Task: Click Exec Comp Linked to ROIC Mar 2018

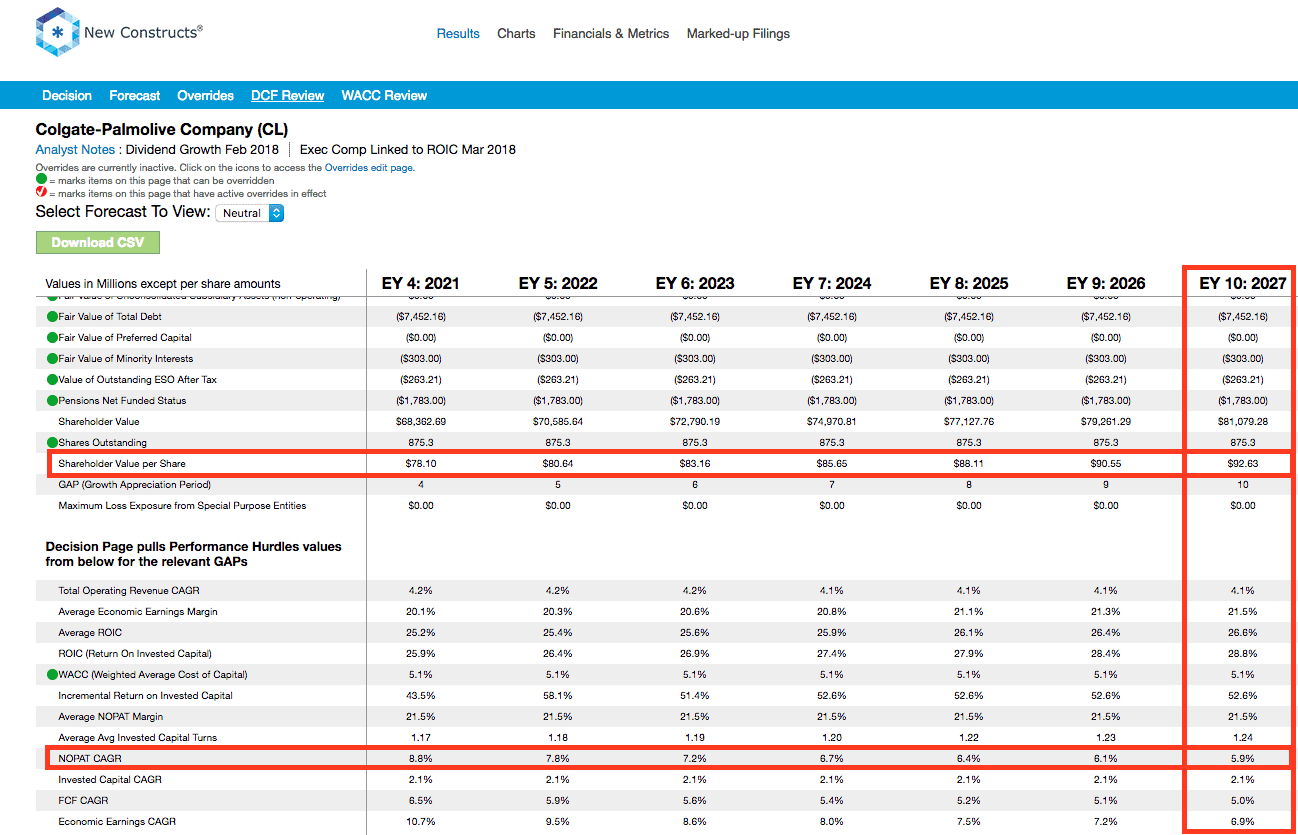Action: 408,149
